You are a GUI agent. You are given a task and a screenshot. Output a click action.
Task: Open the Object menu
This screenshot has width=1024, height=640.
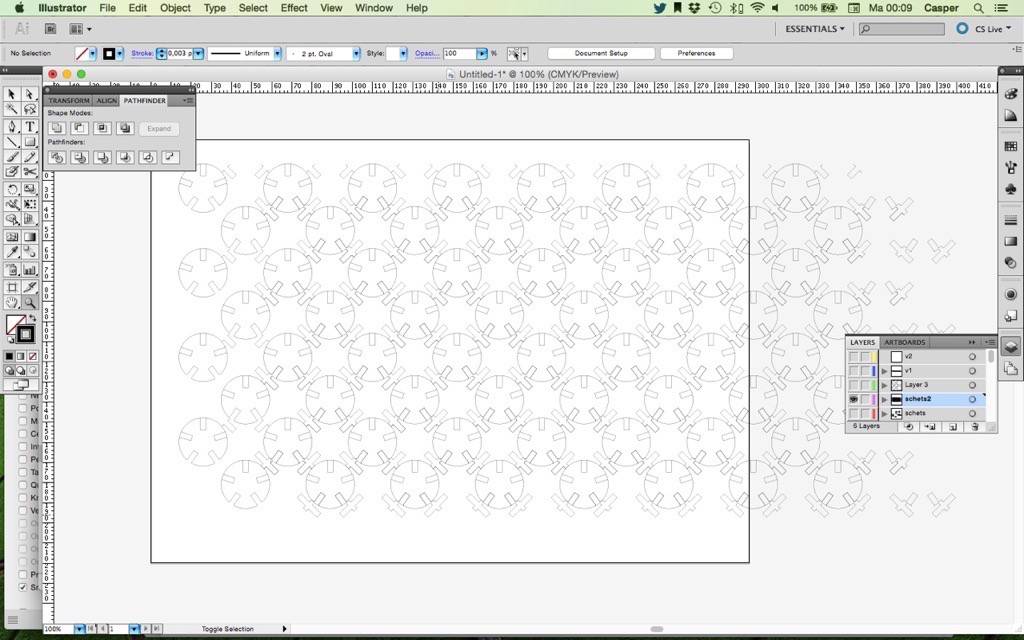(x=175, y=8)
